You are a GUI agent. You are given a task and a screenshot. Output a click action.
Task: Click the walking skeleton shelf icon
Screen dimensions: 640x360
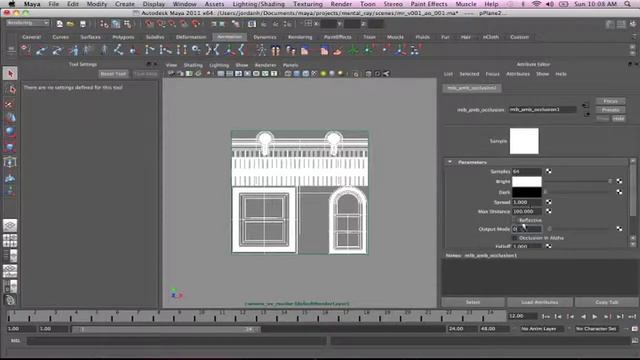[x=261, y=51]
